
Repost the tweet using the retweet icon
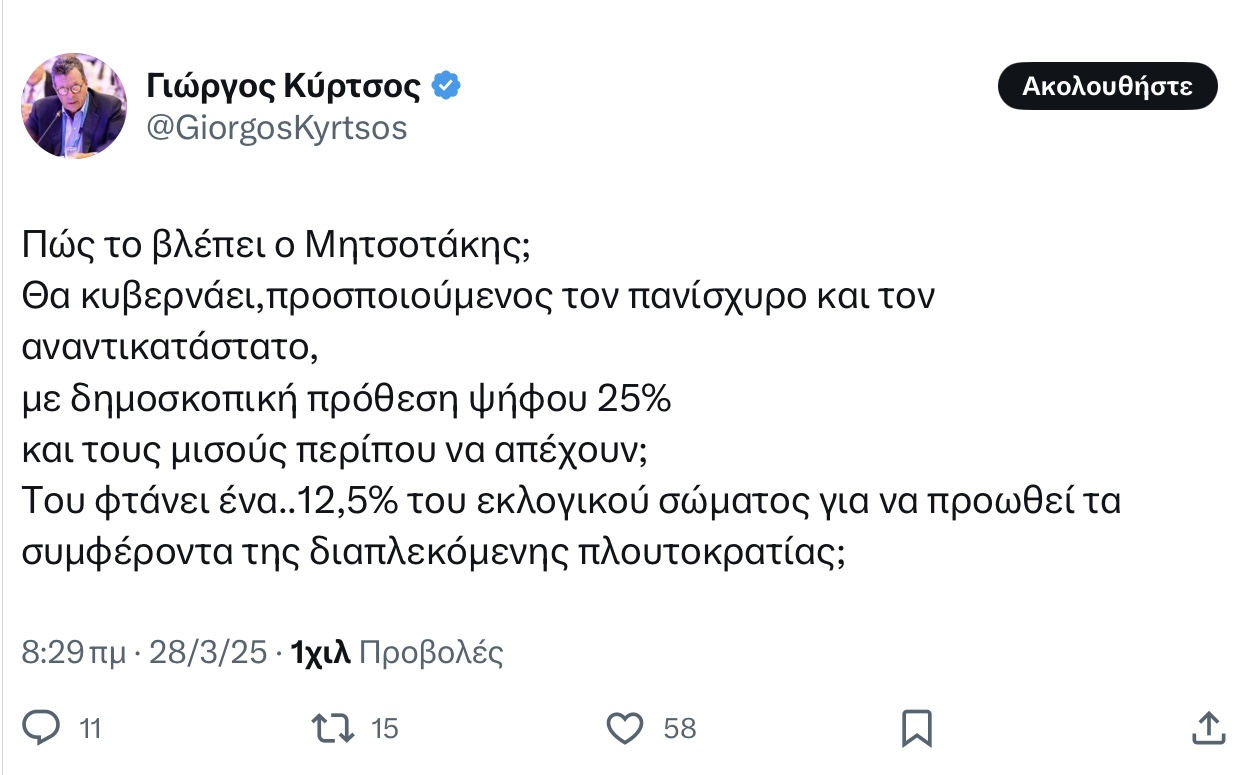pos(332,728)
